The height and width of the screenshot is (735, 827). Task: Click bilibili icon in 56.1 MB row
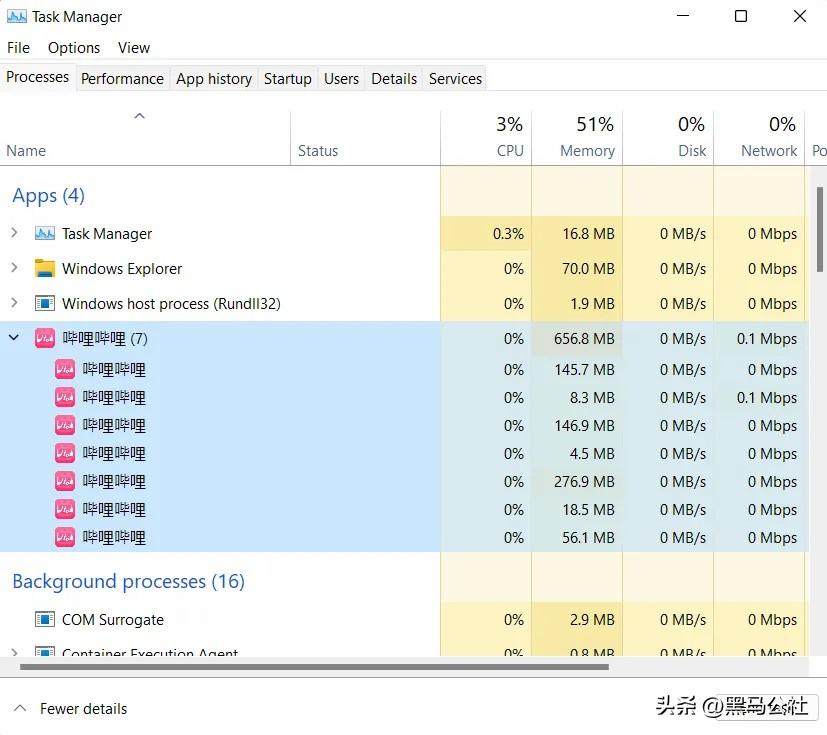[65, 537]
